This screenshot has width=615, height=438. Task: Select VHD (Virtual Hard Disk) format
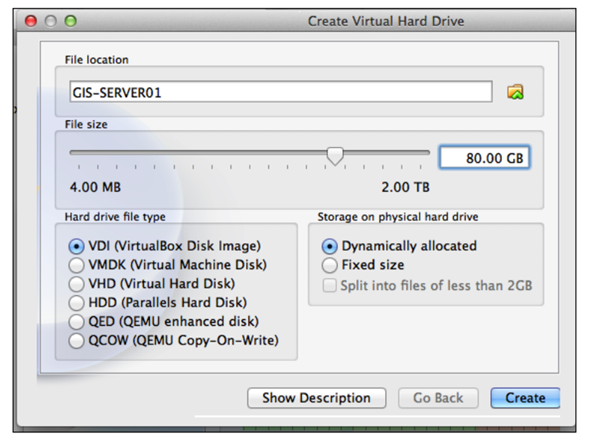(x=75, y=284)
